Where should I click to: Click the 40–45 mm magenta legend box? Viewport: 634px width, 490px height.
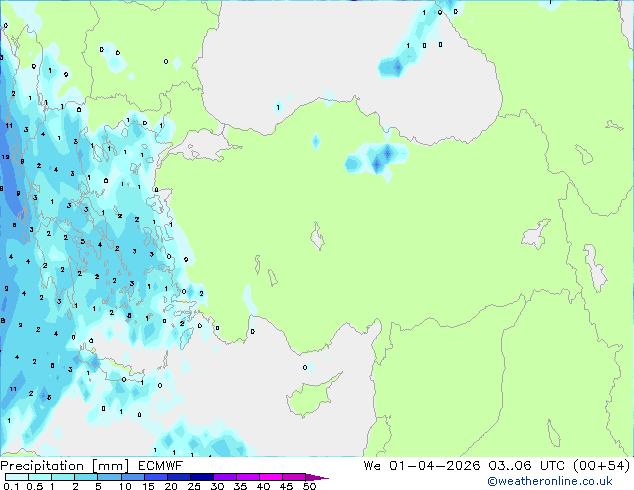(271, 477)
